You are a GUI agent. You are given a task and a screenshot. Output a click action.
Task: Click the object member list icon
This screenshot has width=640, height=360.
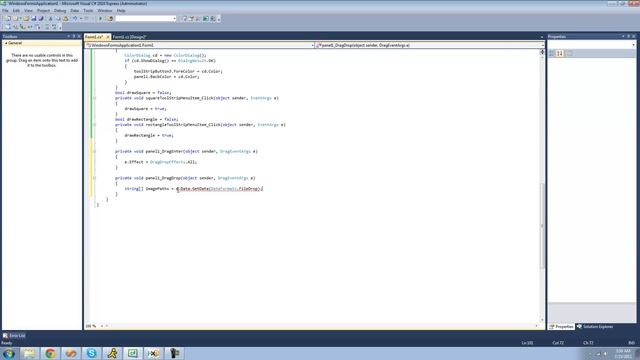pos(8,27)
